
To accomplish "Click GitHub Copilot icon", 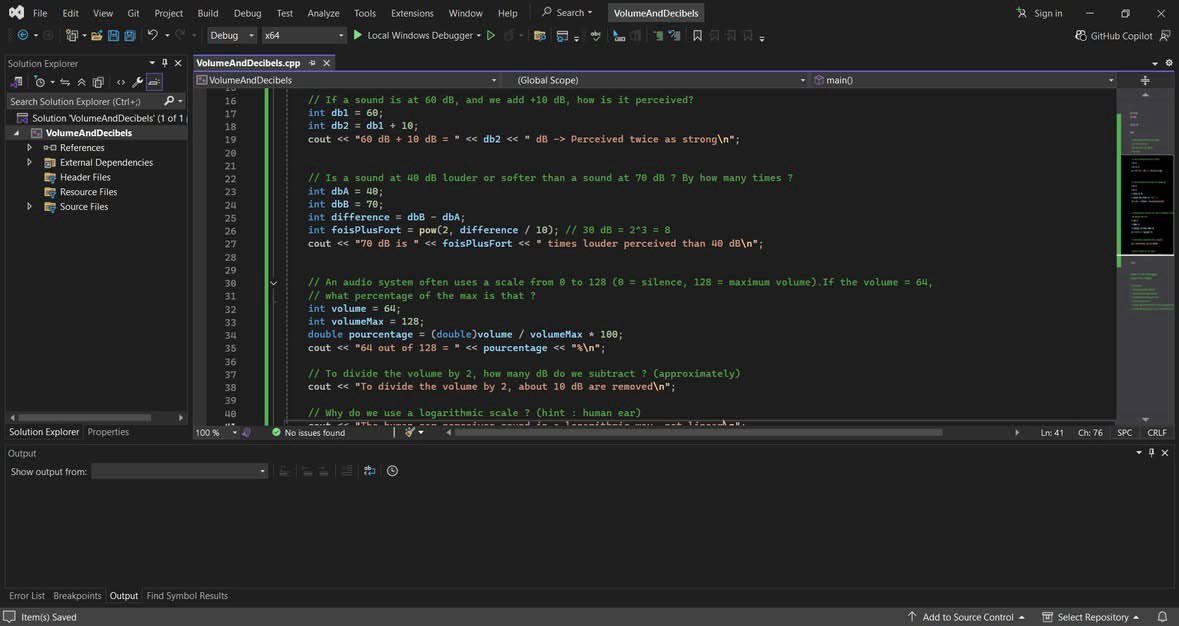I will (1080, 35).
